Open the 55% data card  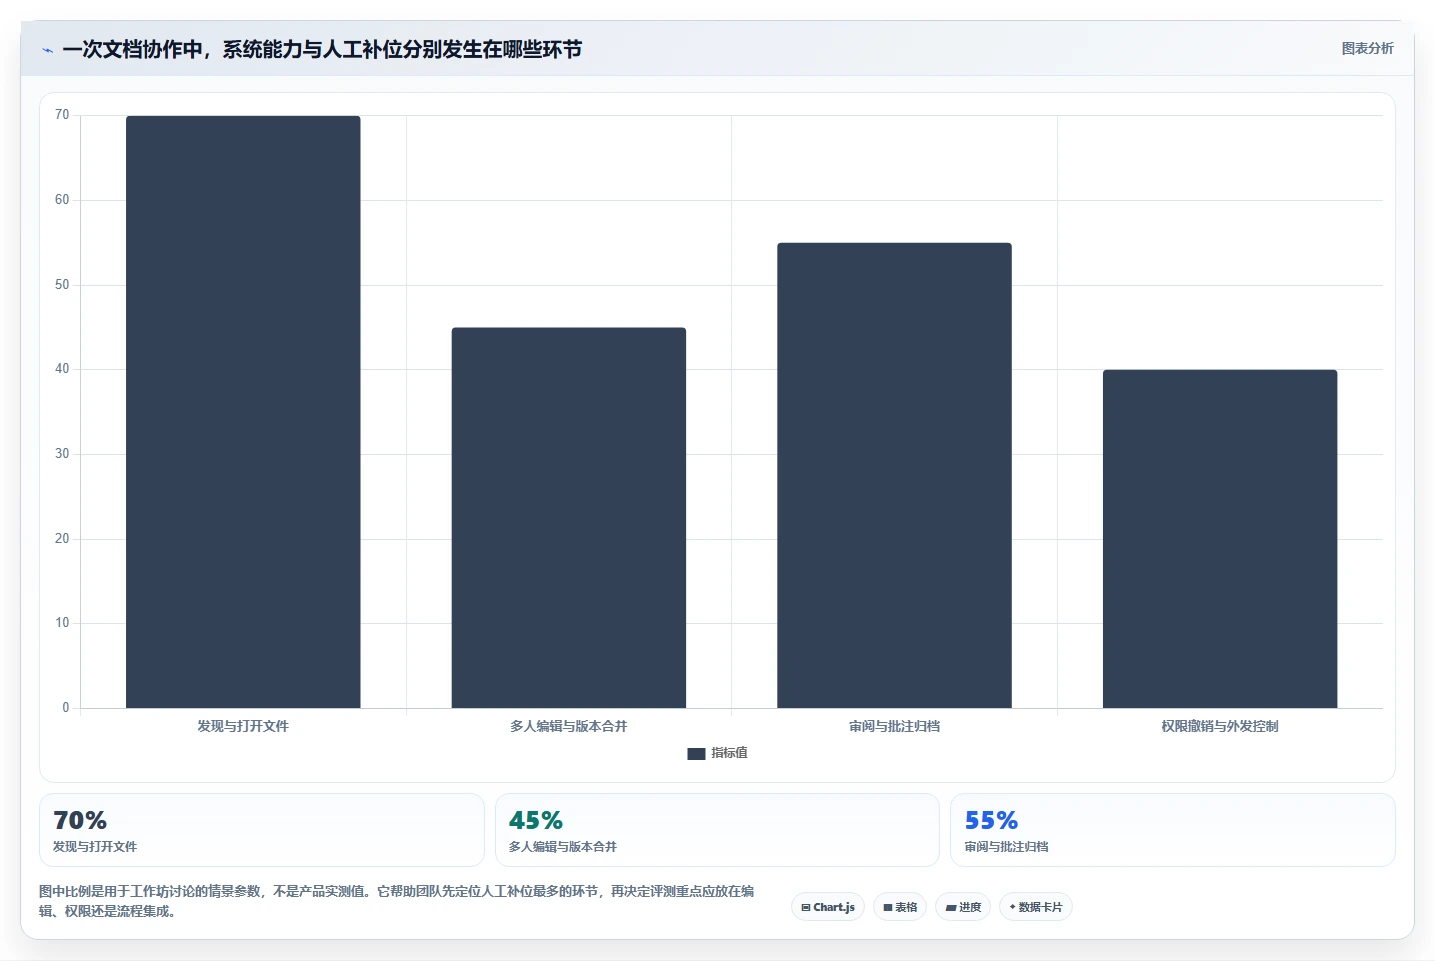click(x=1172, y=830)
